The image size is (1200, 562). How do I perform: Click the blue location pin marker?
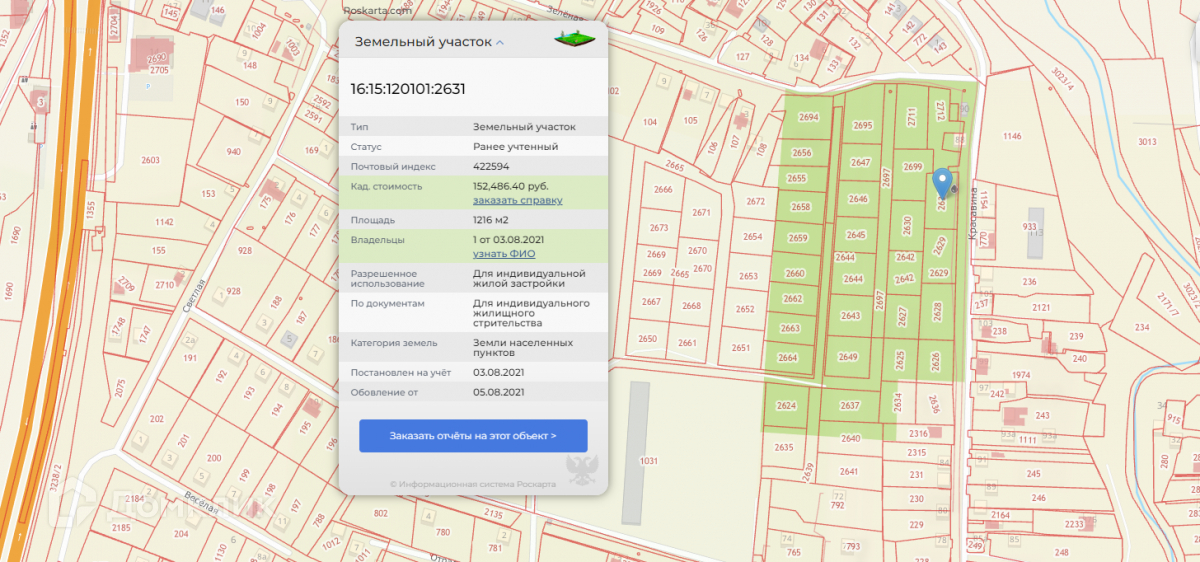(x=942, y=183)
